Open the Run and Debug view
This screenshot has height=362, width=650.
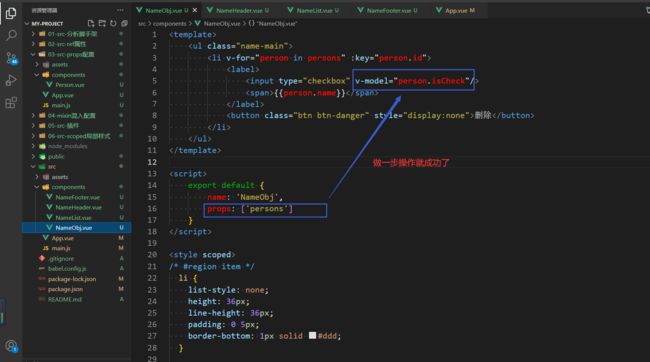(11, 80)
